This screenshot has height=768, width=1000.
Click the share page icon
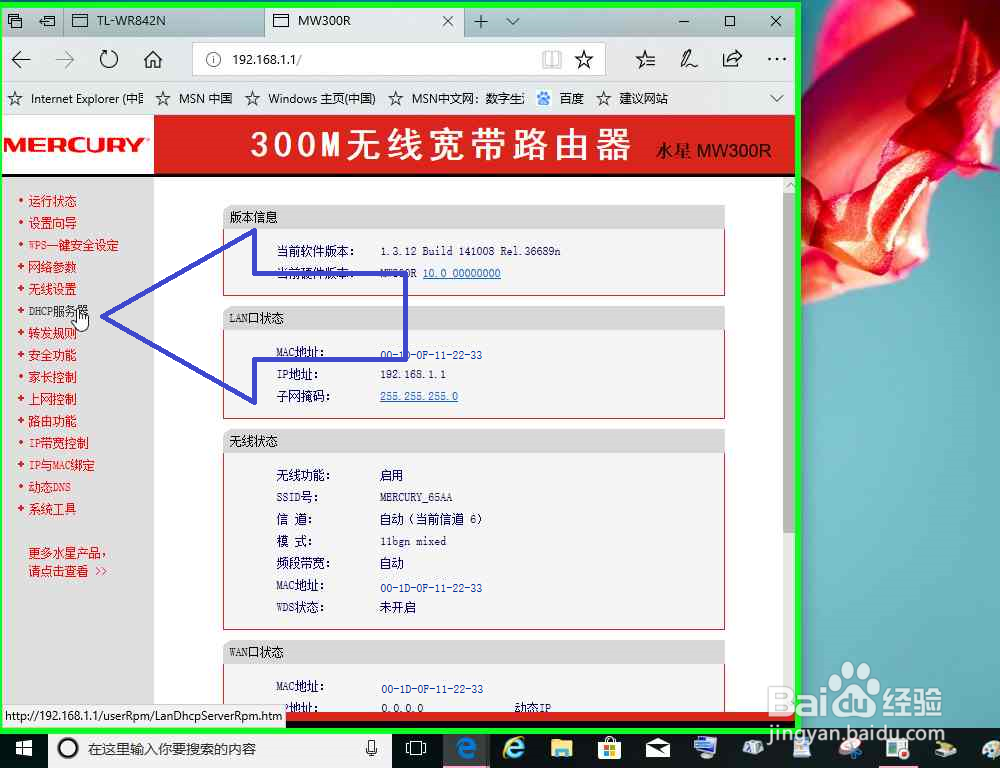(x=732, y=59)
